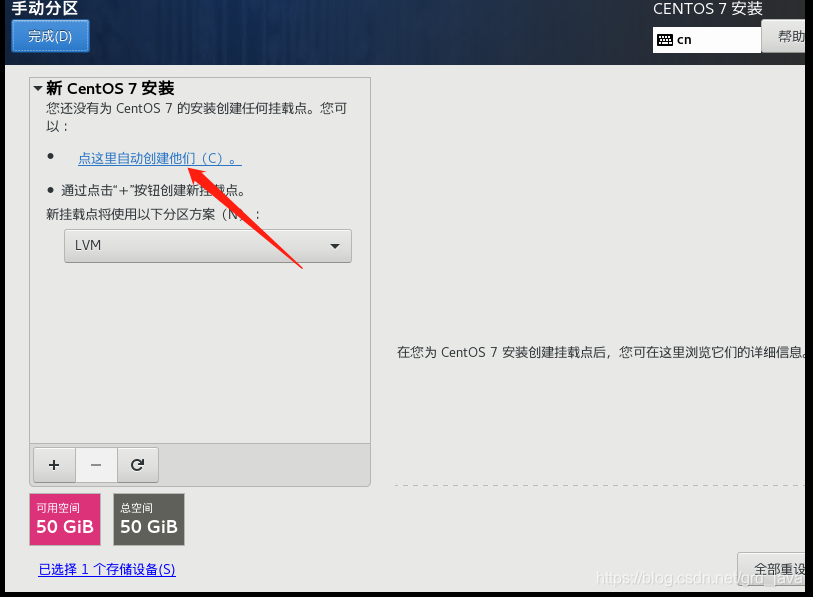Click text 通过点击"+"按钮创建新挂载点
The width and height of the screenshot is (813, 597).
click(153, 190)
